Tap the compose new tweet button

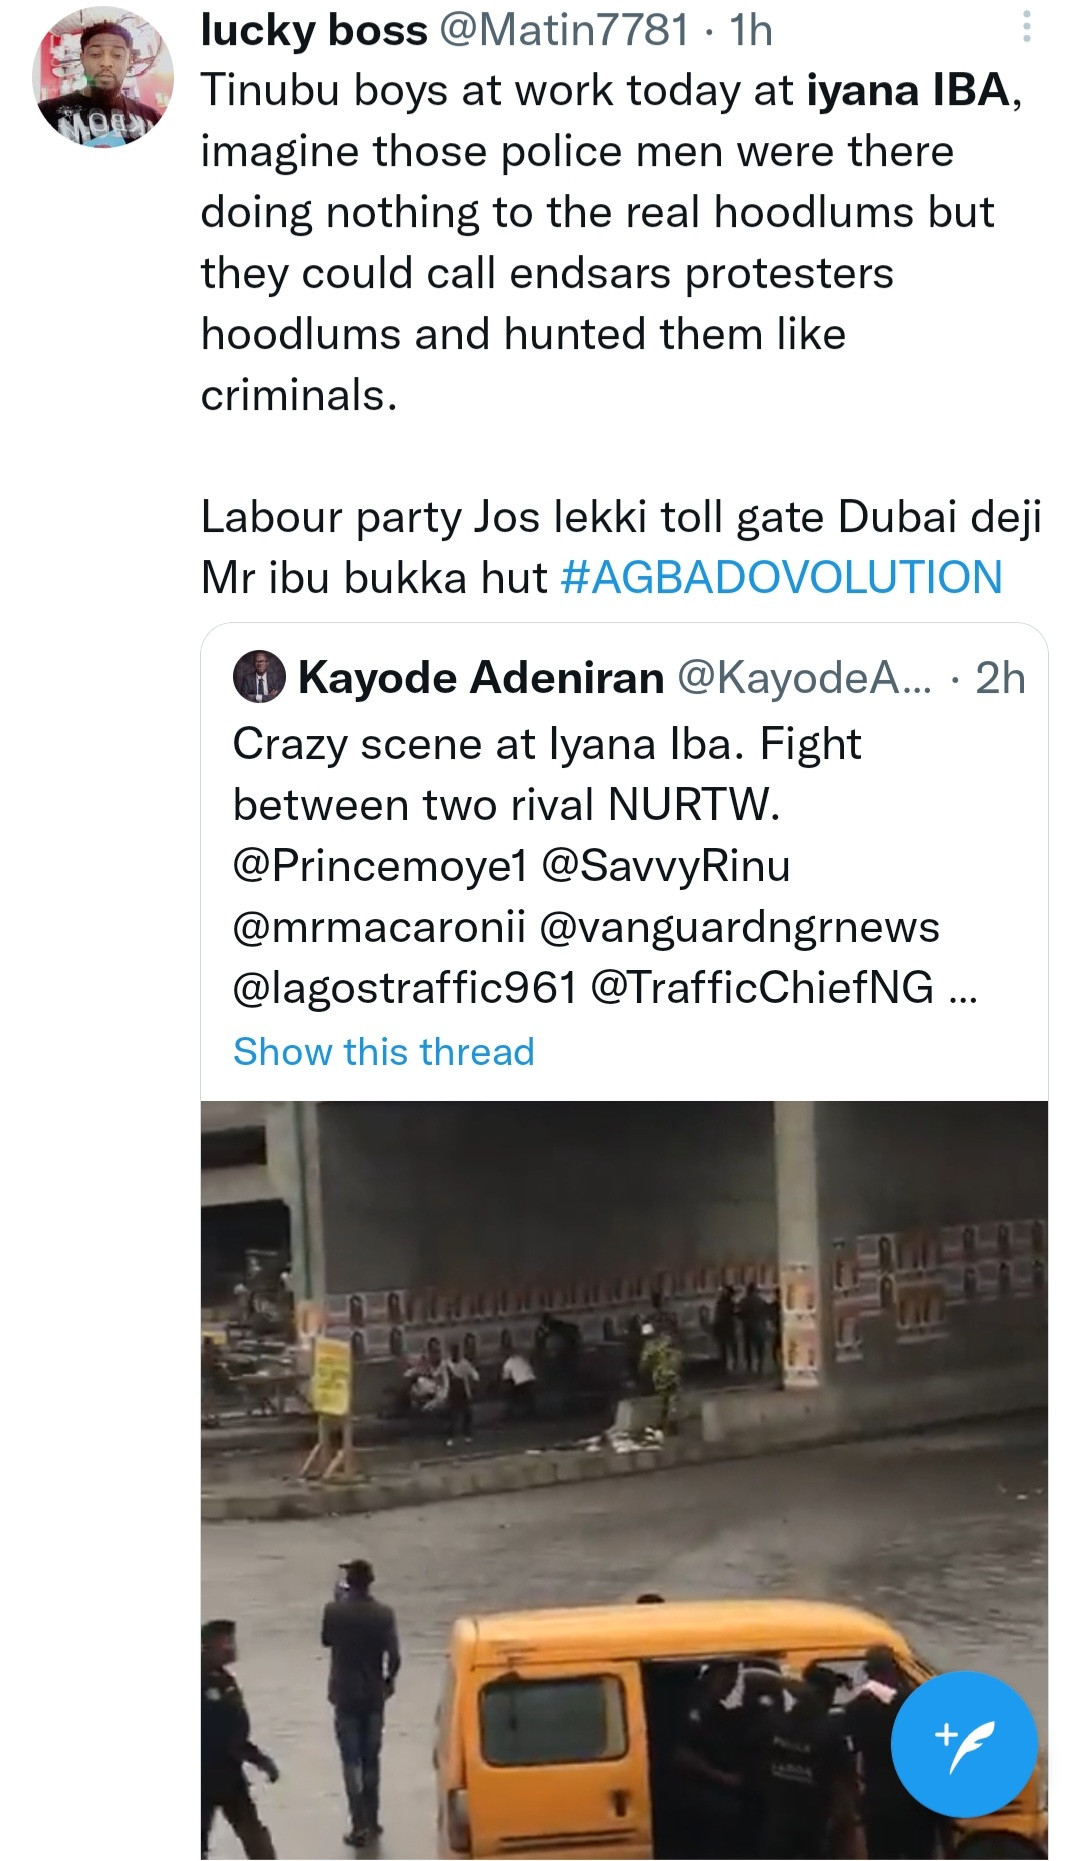[x=963, y=1743]
